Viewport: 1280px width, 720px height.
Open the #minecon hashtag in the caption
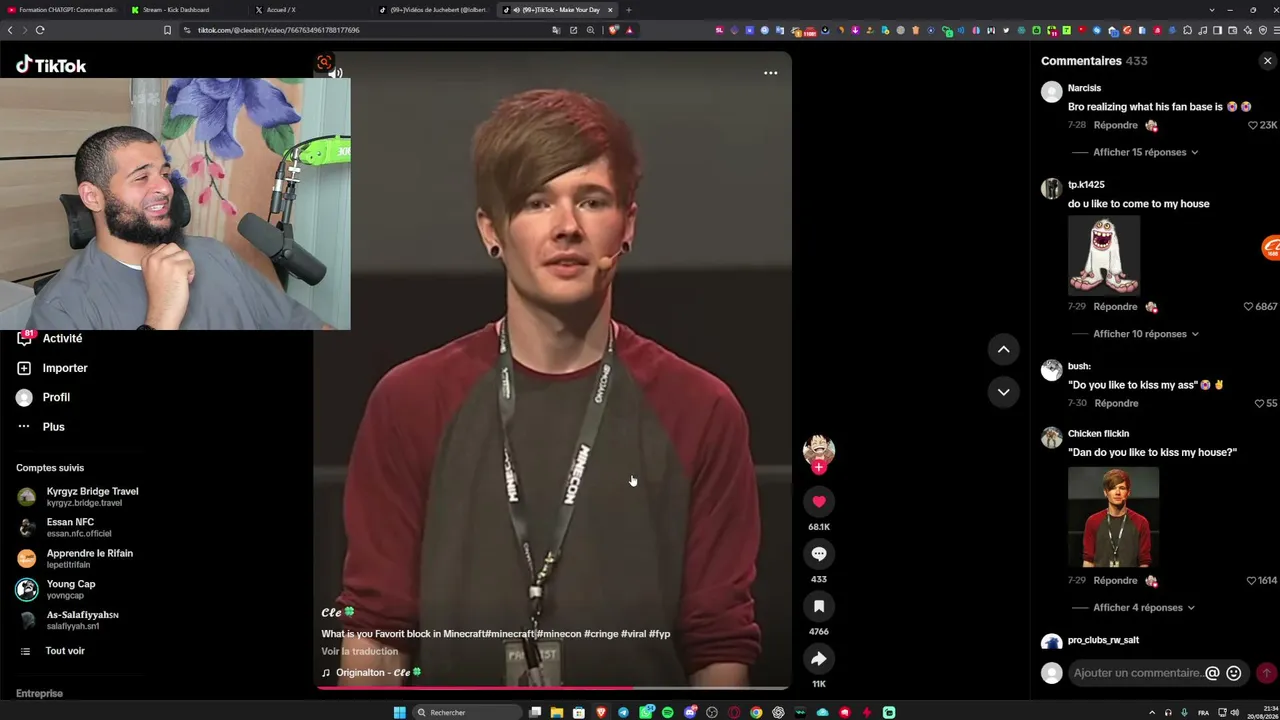coord(559,634)
